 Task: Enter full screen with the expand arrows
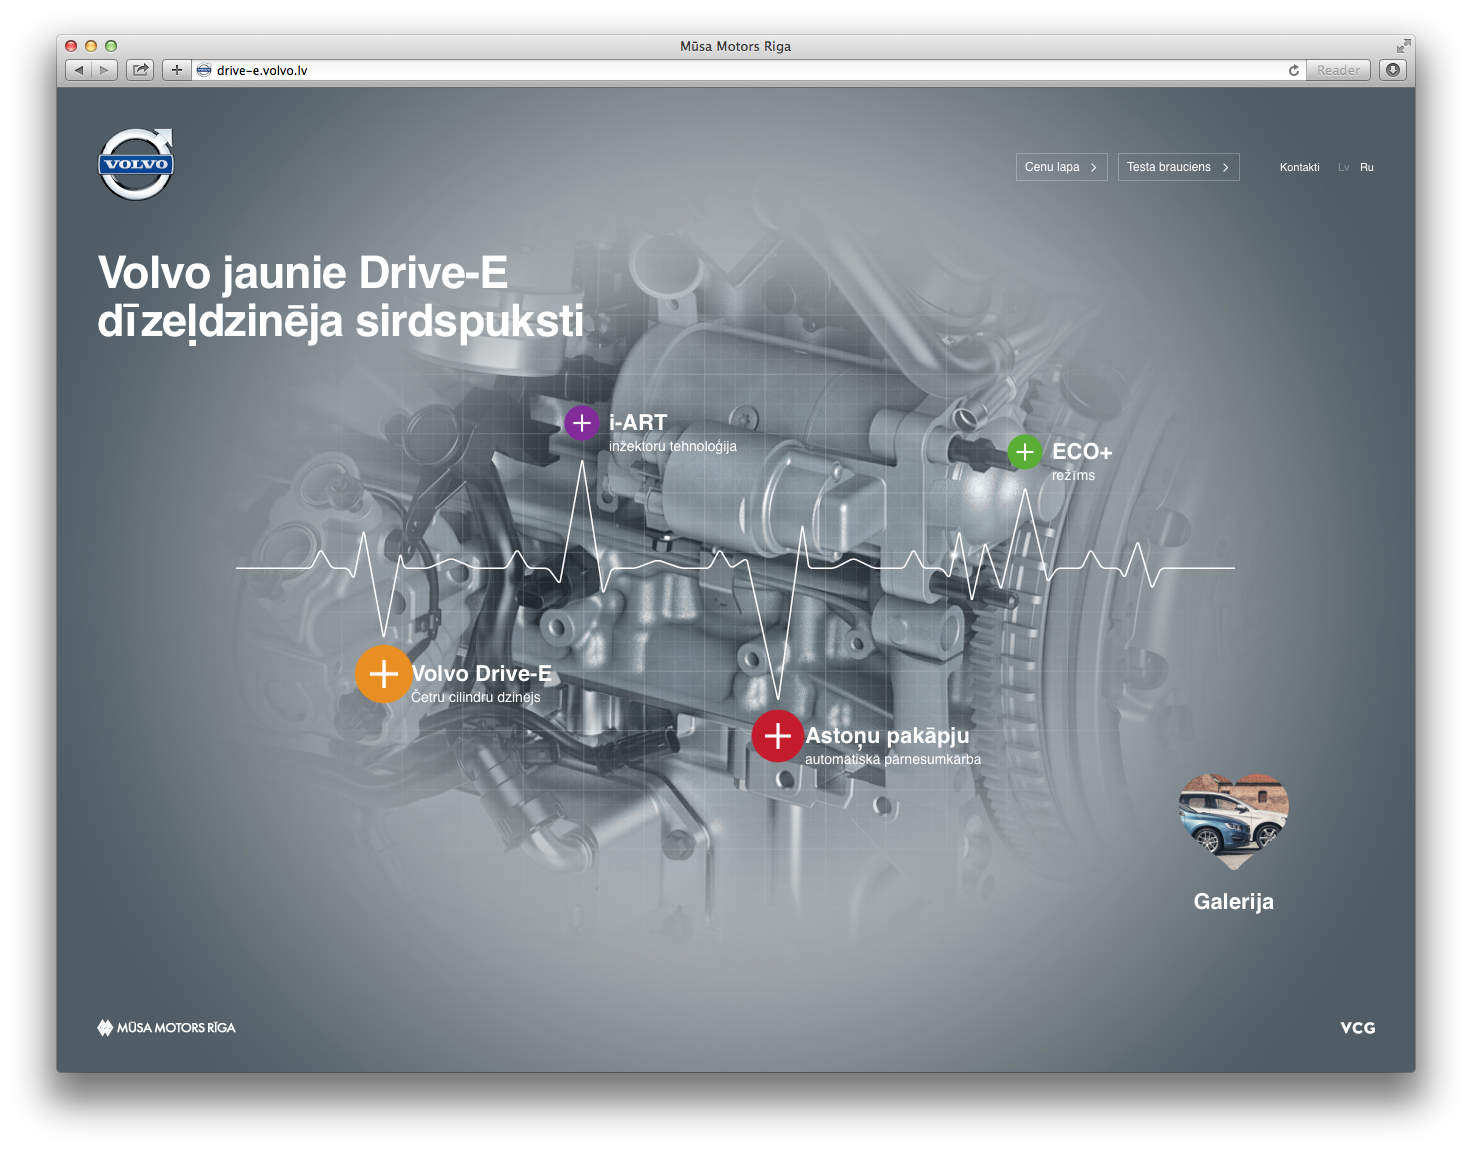(x=1403, y=46)
